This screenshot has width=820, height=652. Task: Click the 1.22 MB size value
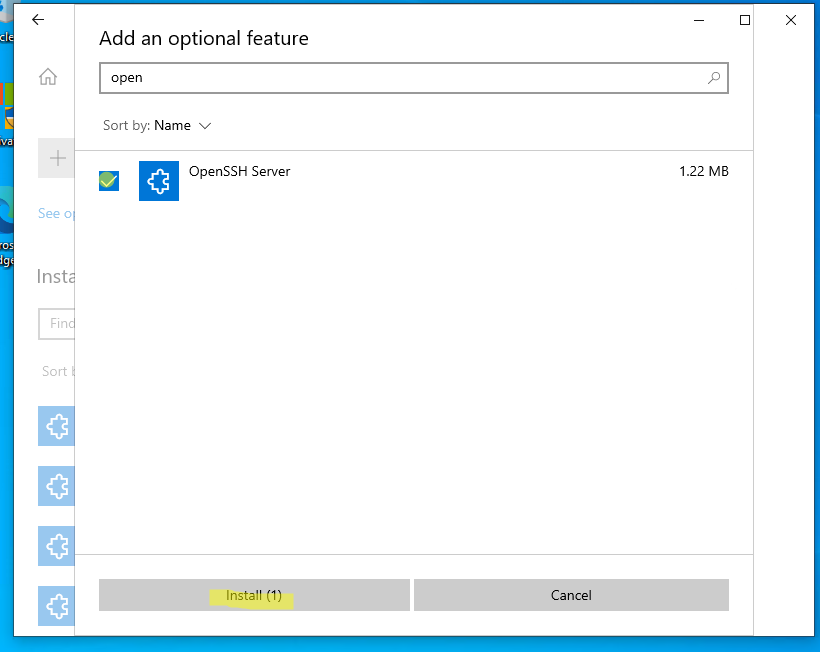[x=703, y=171]
